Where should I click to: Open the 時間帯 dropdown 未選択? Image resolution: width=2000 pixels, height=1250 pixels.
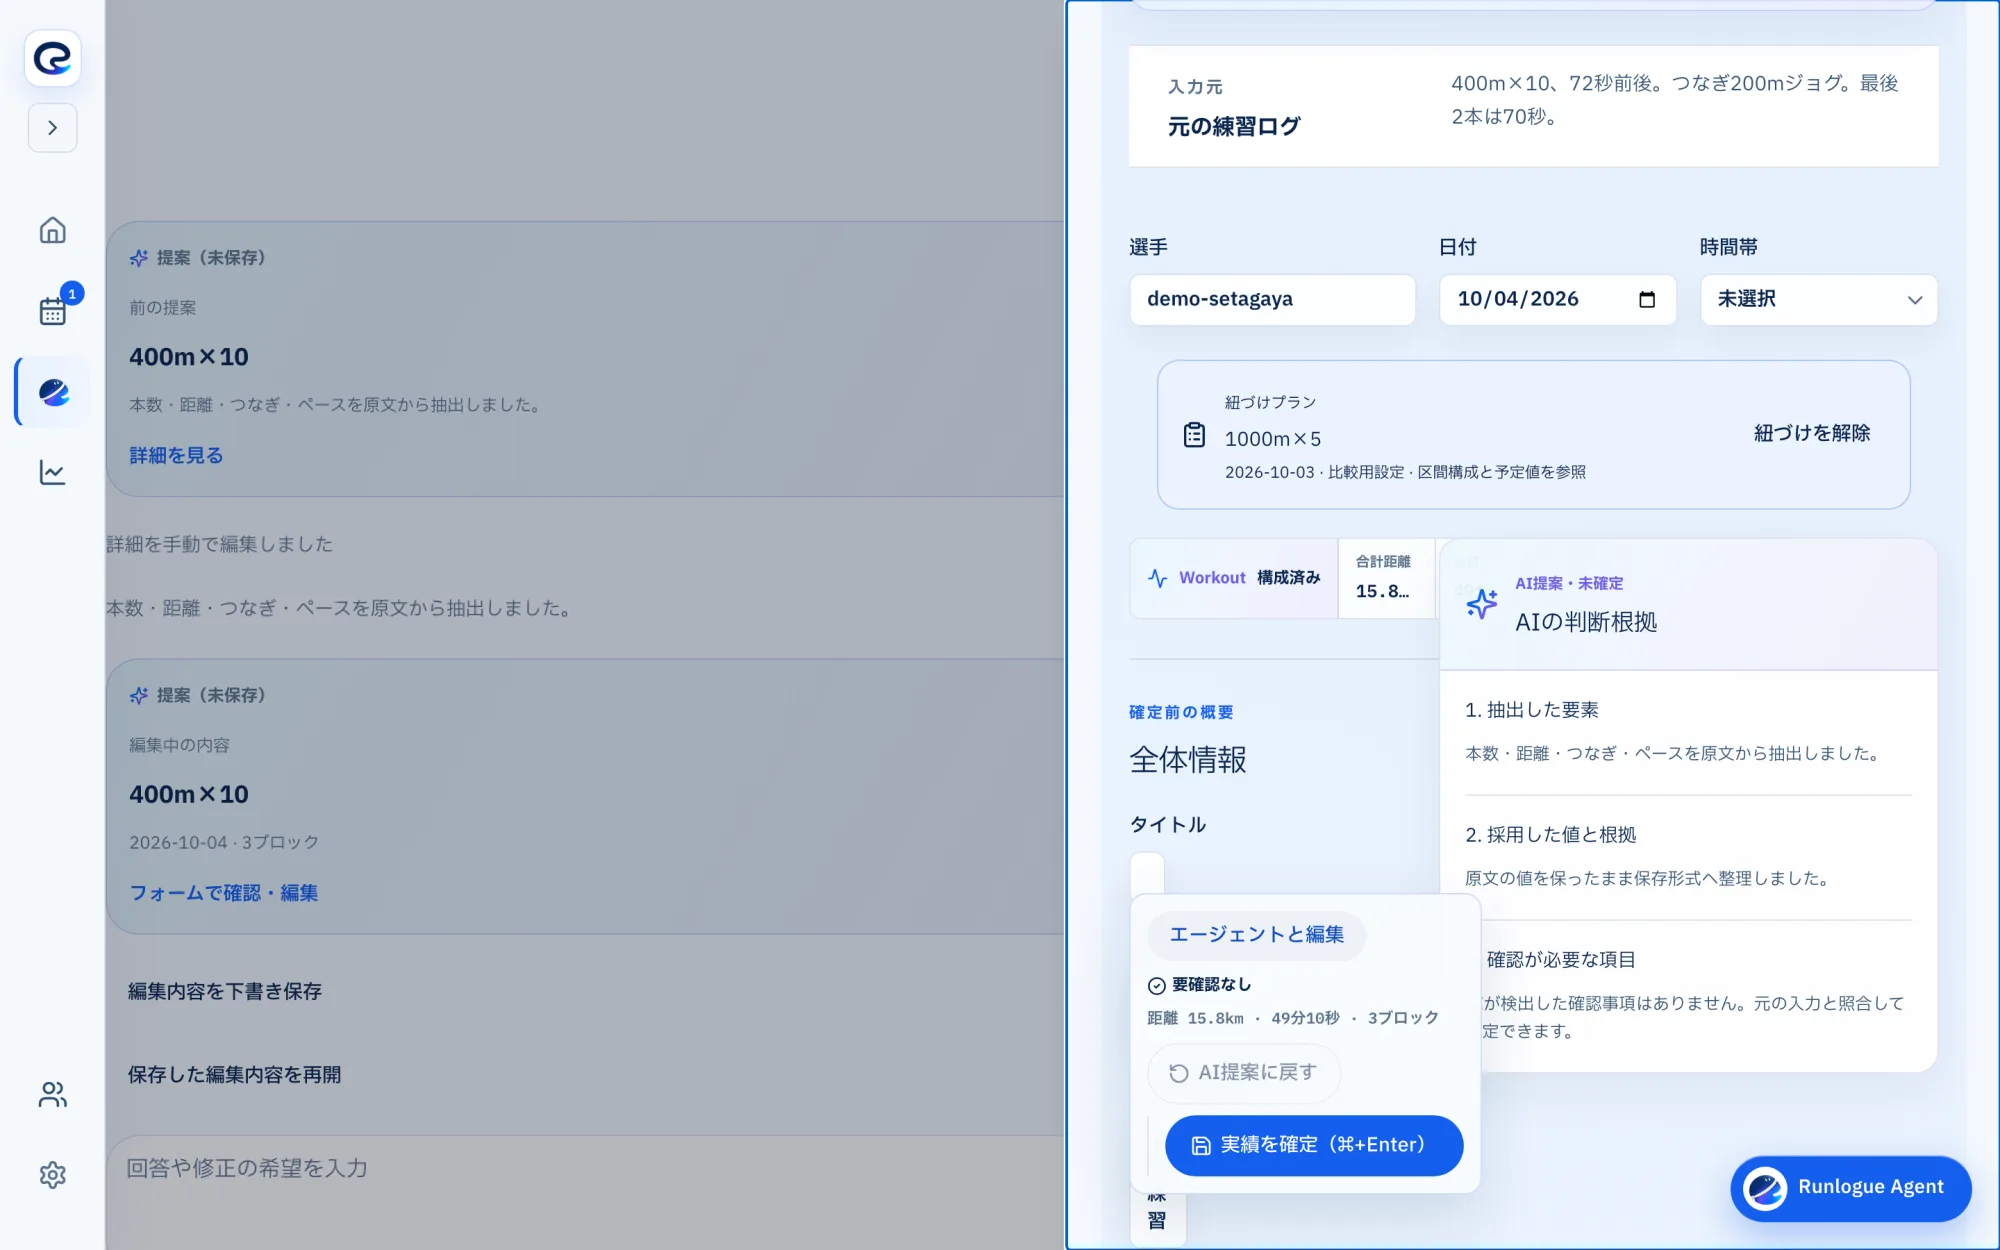1818,299
